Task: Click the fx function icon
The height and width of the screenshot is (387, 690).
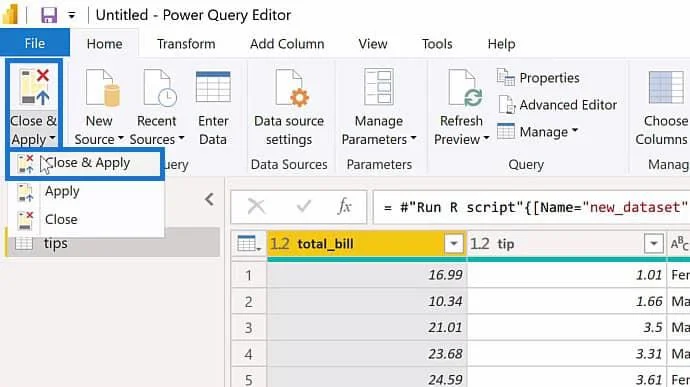Action: [344, 206]
